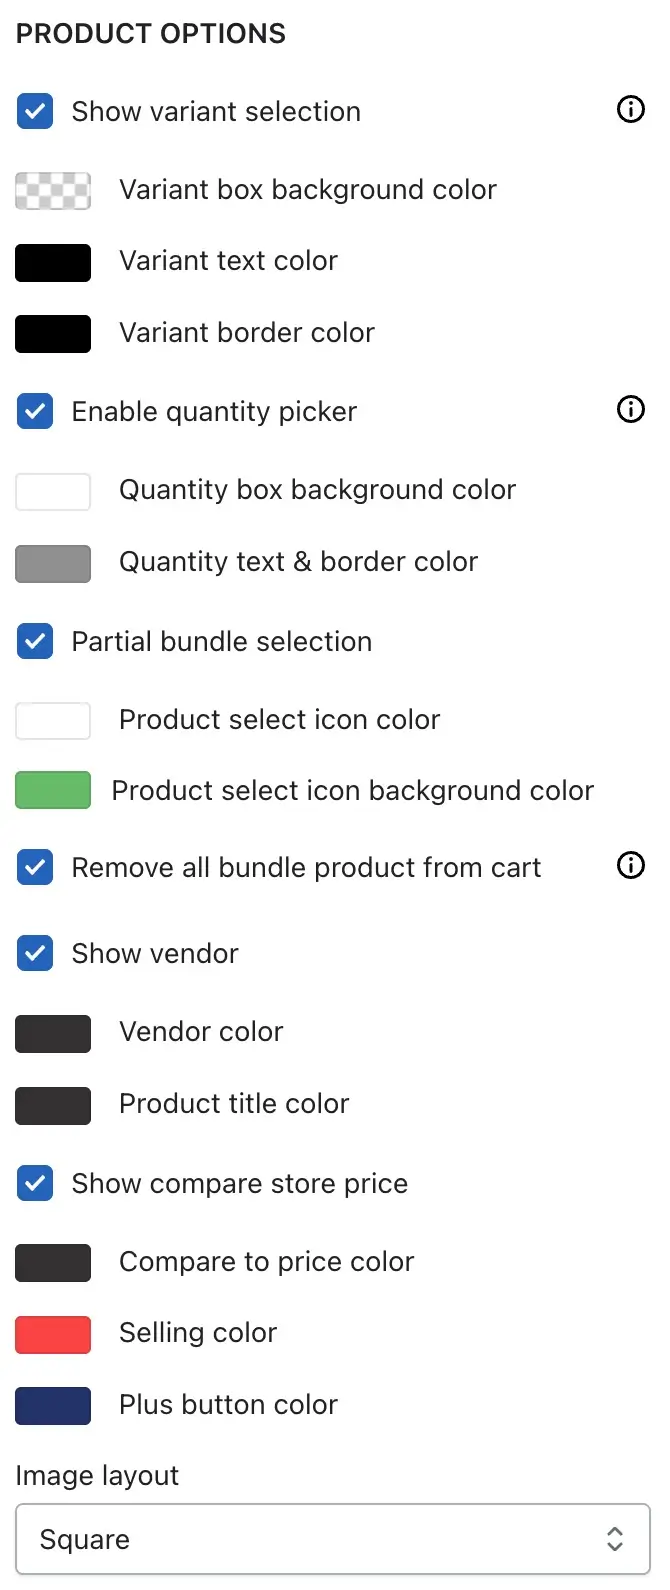This screenshot has width=670, height=1590.
Task: Select Quantity text & border color swatch
Action: click(x=53, y=563)
